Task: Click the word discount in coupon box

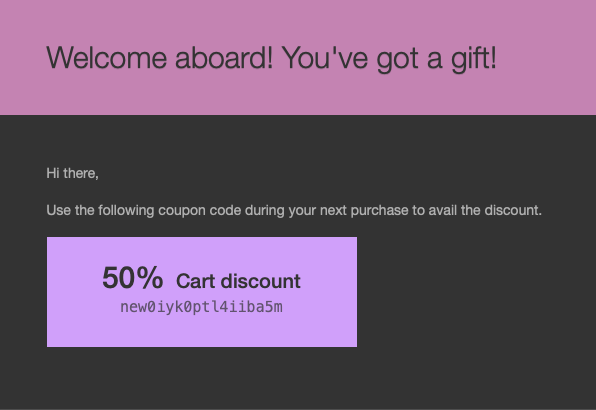Action: [261, 281]
